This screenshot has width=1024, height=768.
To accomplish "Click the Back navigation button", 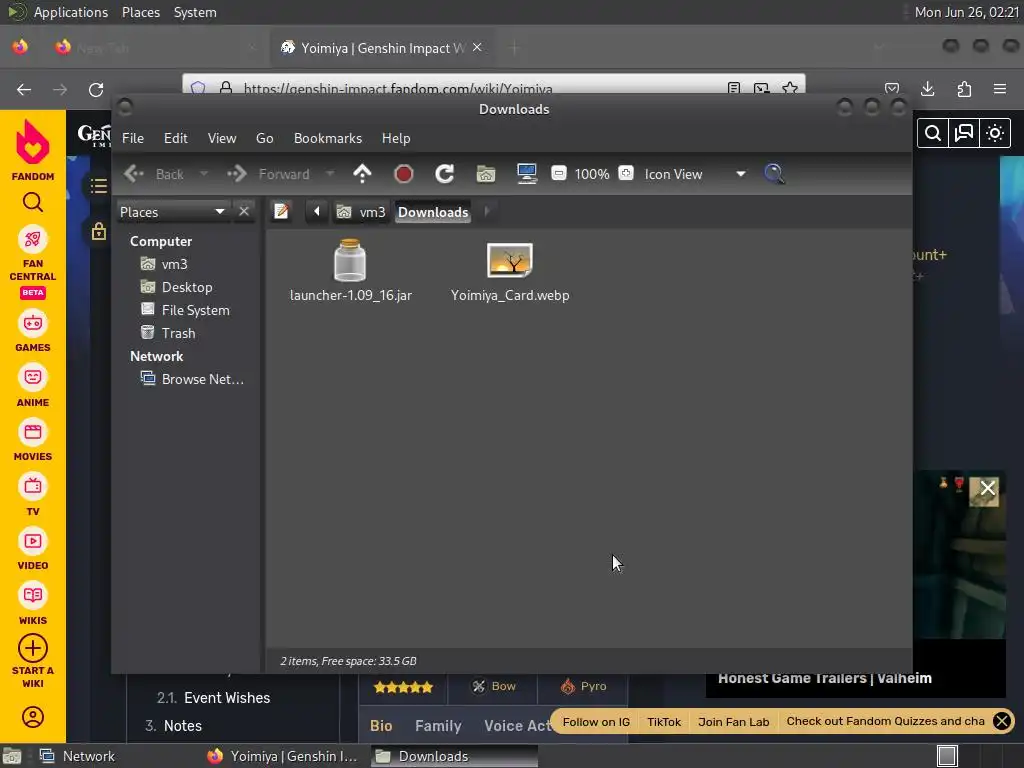I will pyautogui.click(x=154, y=174).
